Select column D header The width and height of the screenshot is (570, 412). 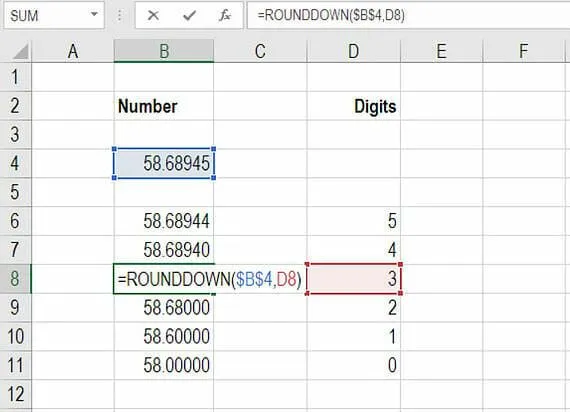[354, 51]
